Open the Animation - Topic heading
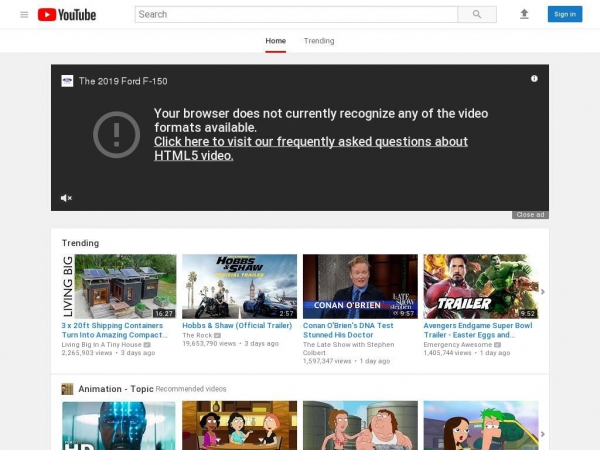The height and width of the screenshot is (450, 600). coord(116,389)
